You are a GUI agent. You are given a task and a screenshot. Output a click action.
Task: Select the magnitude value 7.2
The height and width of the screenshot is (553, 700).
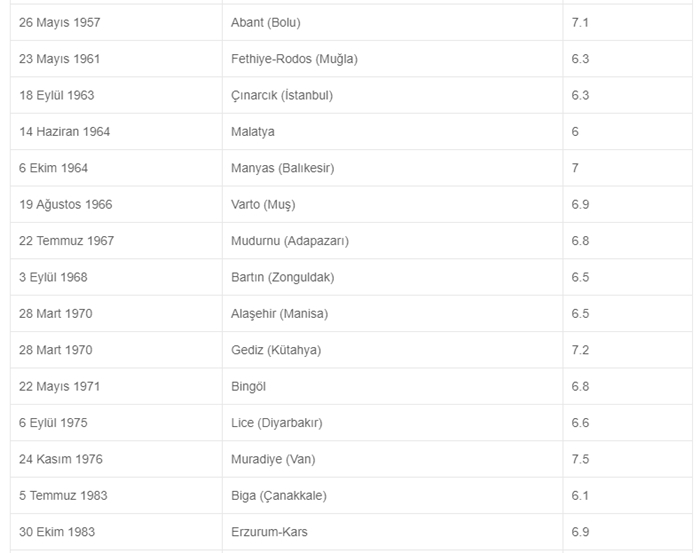click(x=580, y=350)
